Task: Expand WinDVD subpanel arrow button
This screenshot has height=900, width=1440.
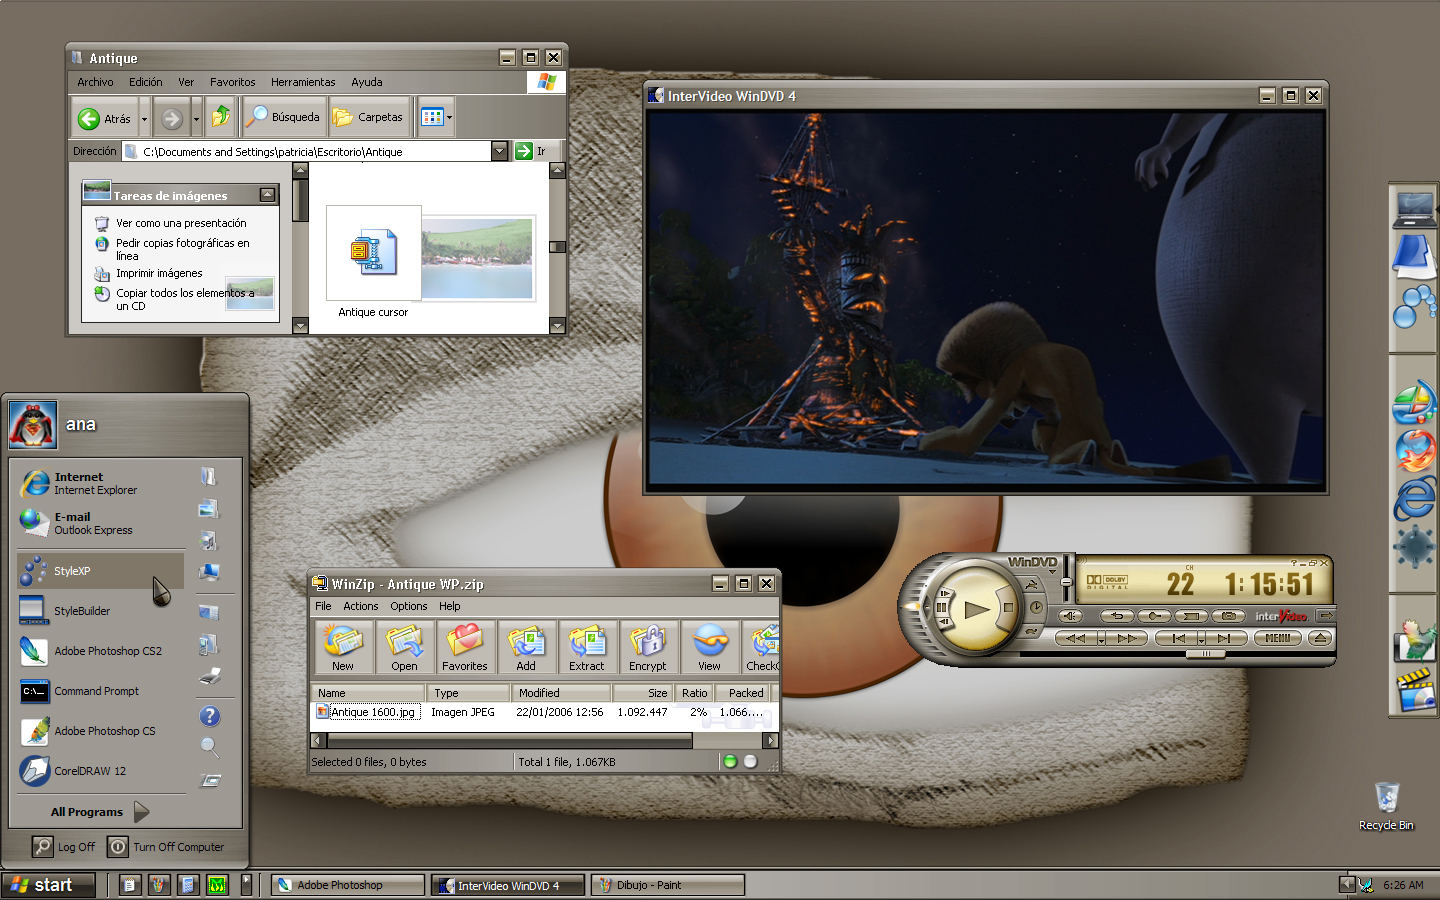Action: [x=1325, y=616]
